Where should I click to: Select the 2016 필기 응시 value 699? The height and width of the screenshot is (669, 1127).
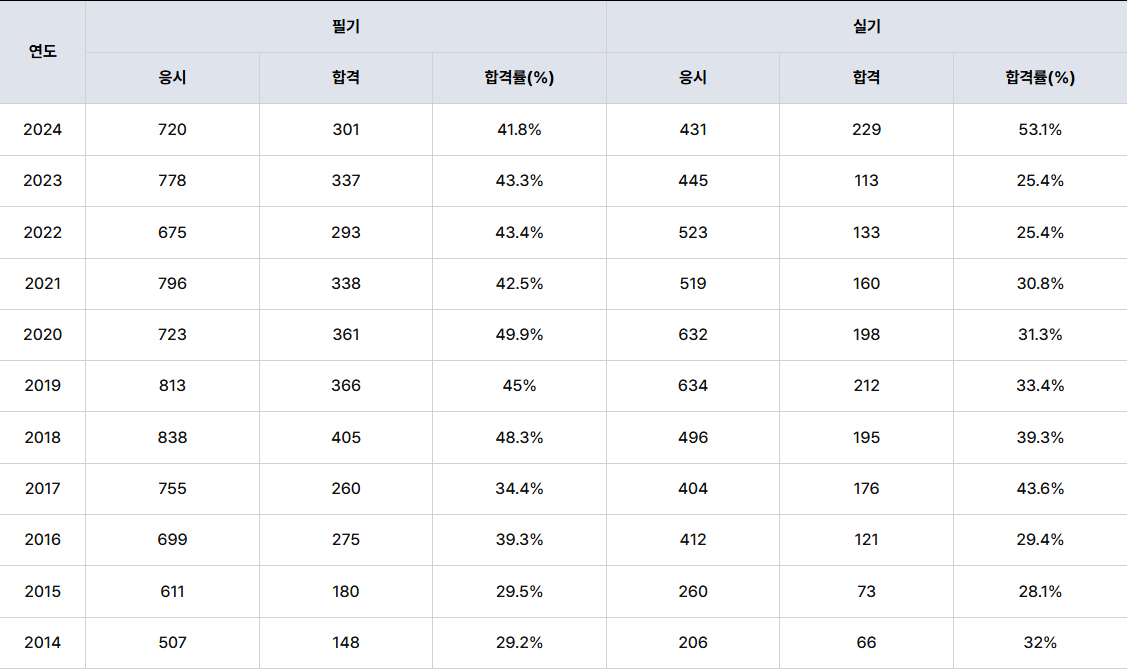172,540
